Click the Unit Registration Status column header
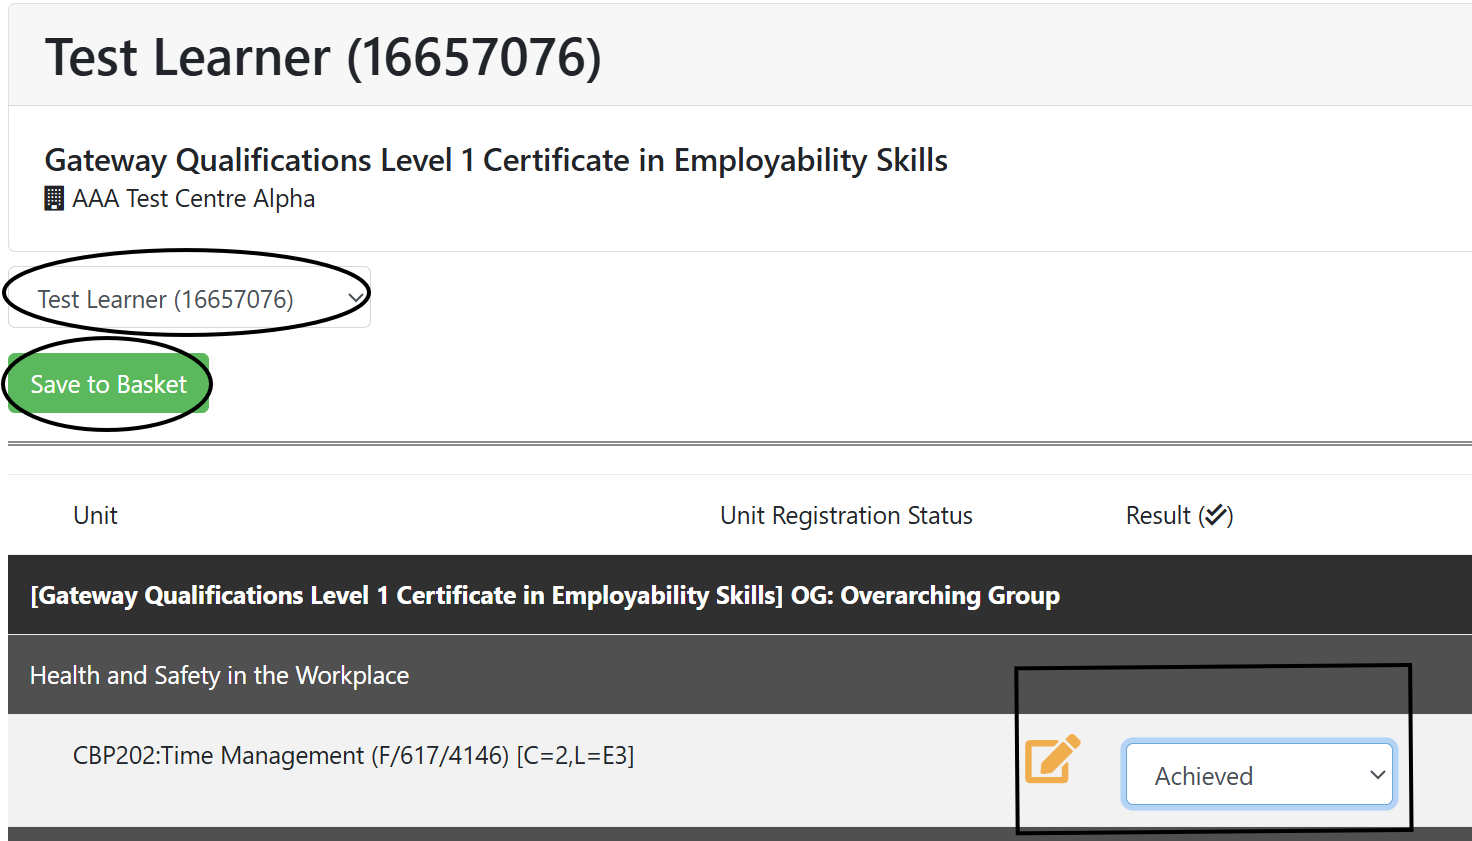1472x841 pixels. [x=846, y=516]
